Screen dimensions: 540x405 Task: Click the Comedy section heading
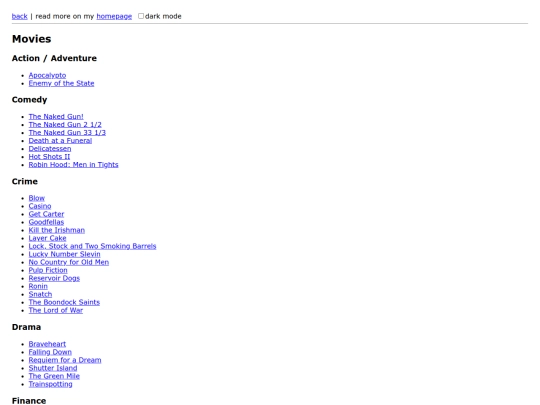(x=29, y=100)
